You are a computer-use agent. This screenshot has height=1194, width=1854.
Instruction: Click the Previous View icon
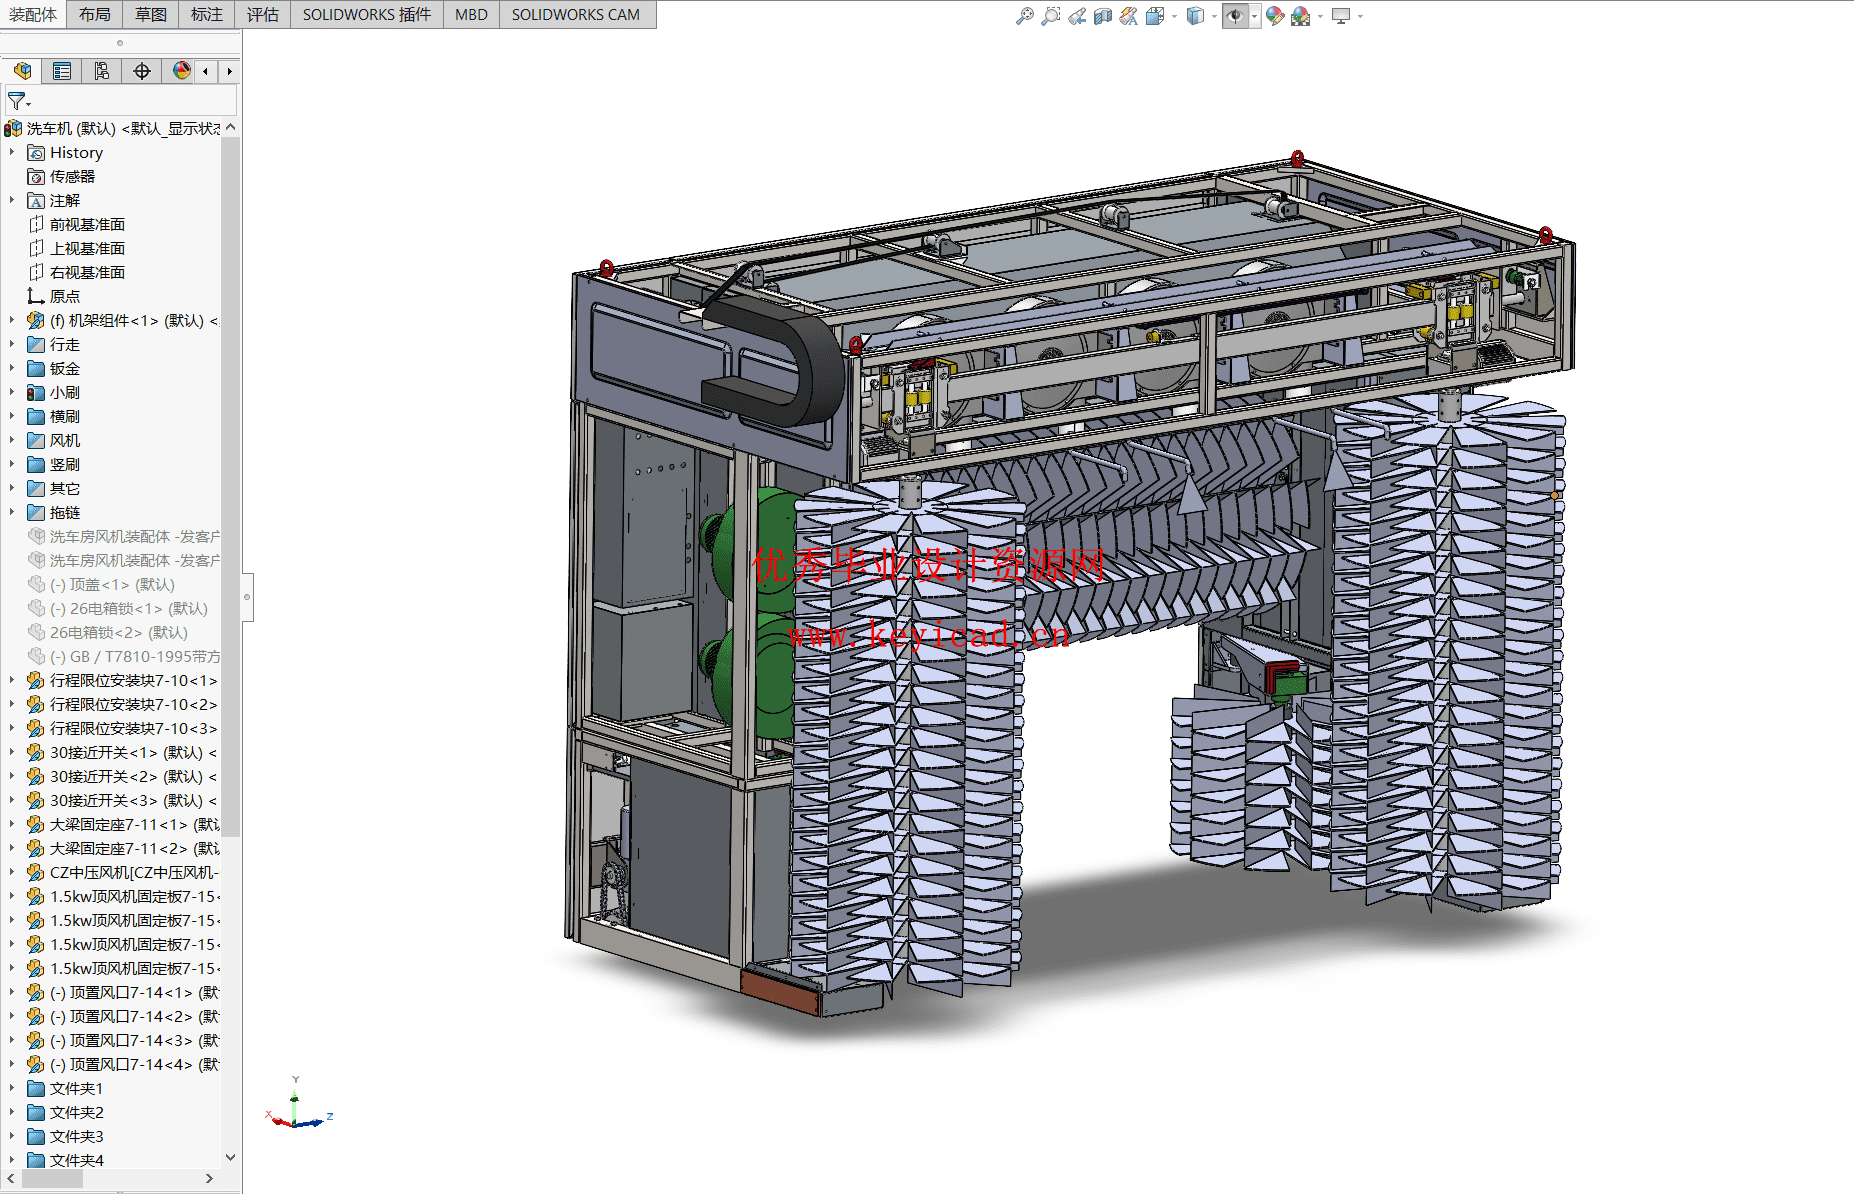[1077, 16]
